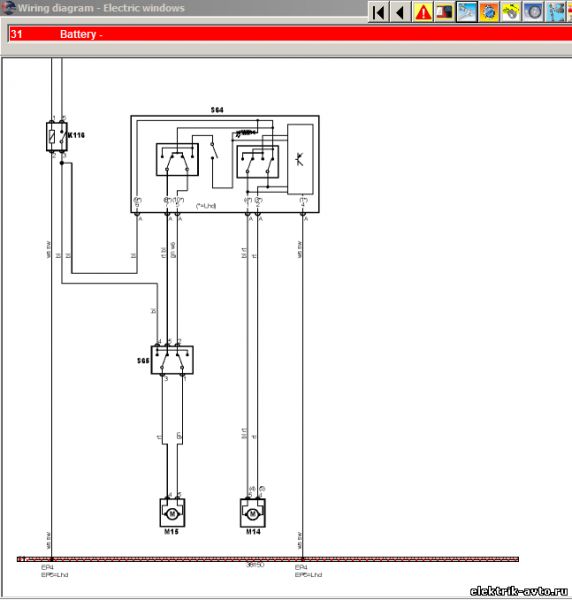Click the left EP4 ground point label

pos(47,567)
